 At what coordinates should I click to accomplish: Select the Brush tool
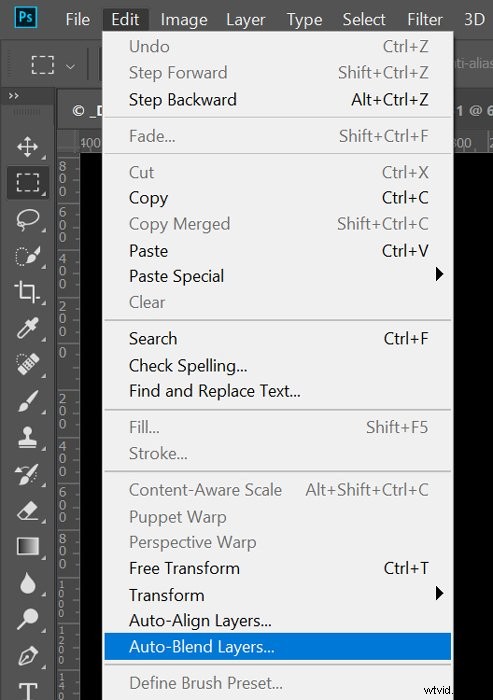[28, 401]
